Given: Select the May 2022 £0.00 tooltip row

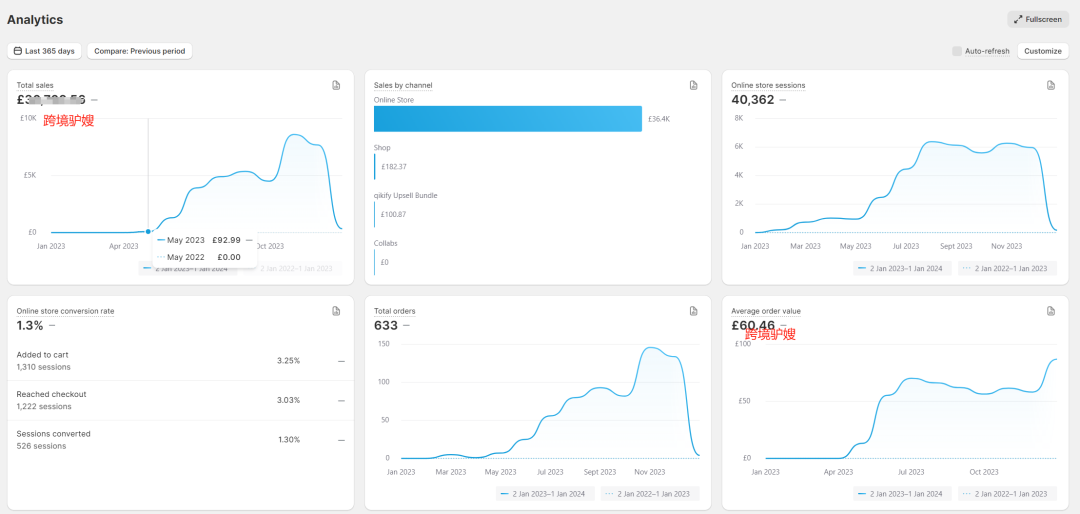Looking at the screenshot, I should pos(200,257).
